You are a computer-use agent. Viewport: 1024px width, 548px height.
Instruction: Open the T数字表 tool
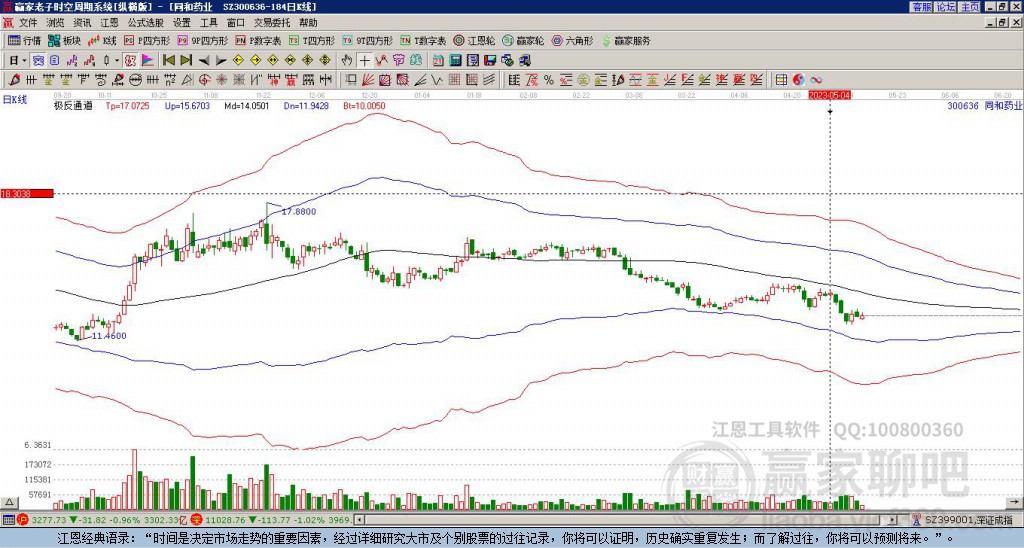tap(423, 40)
